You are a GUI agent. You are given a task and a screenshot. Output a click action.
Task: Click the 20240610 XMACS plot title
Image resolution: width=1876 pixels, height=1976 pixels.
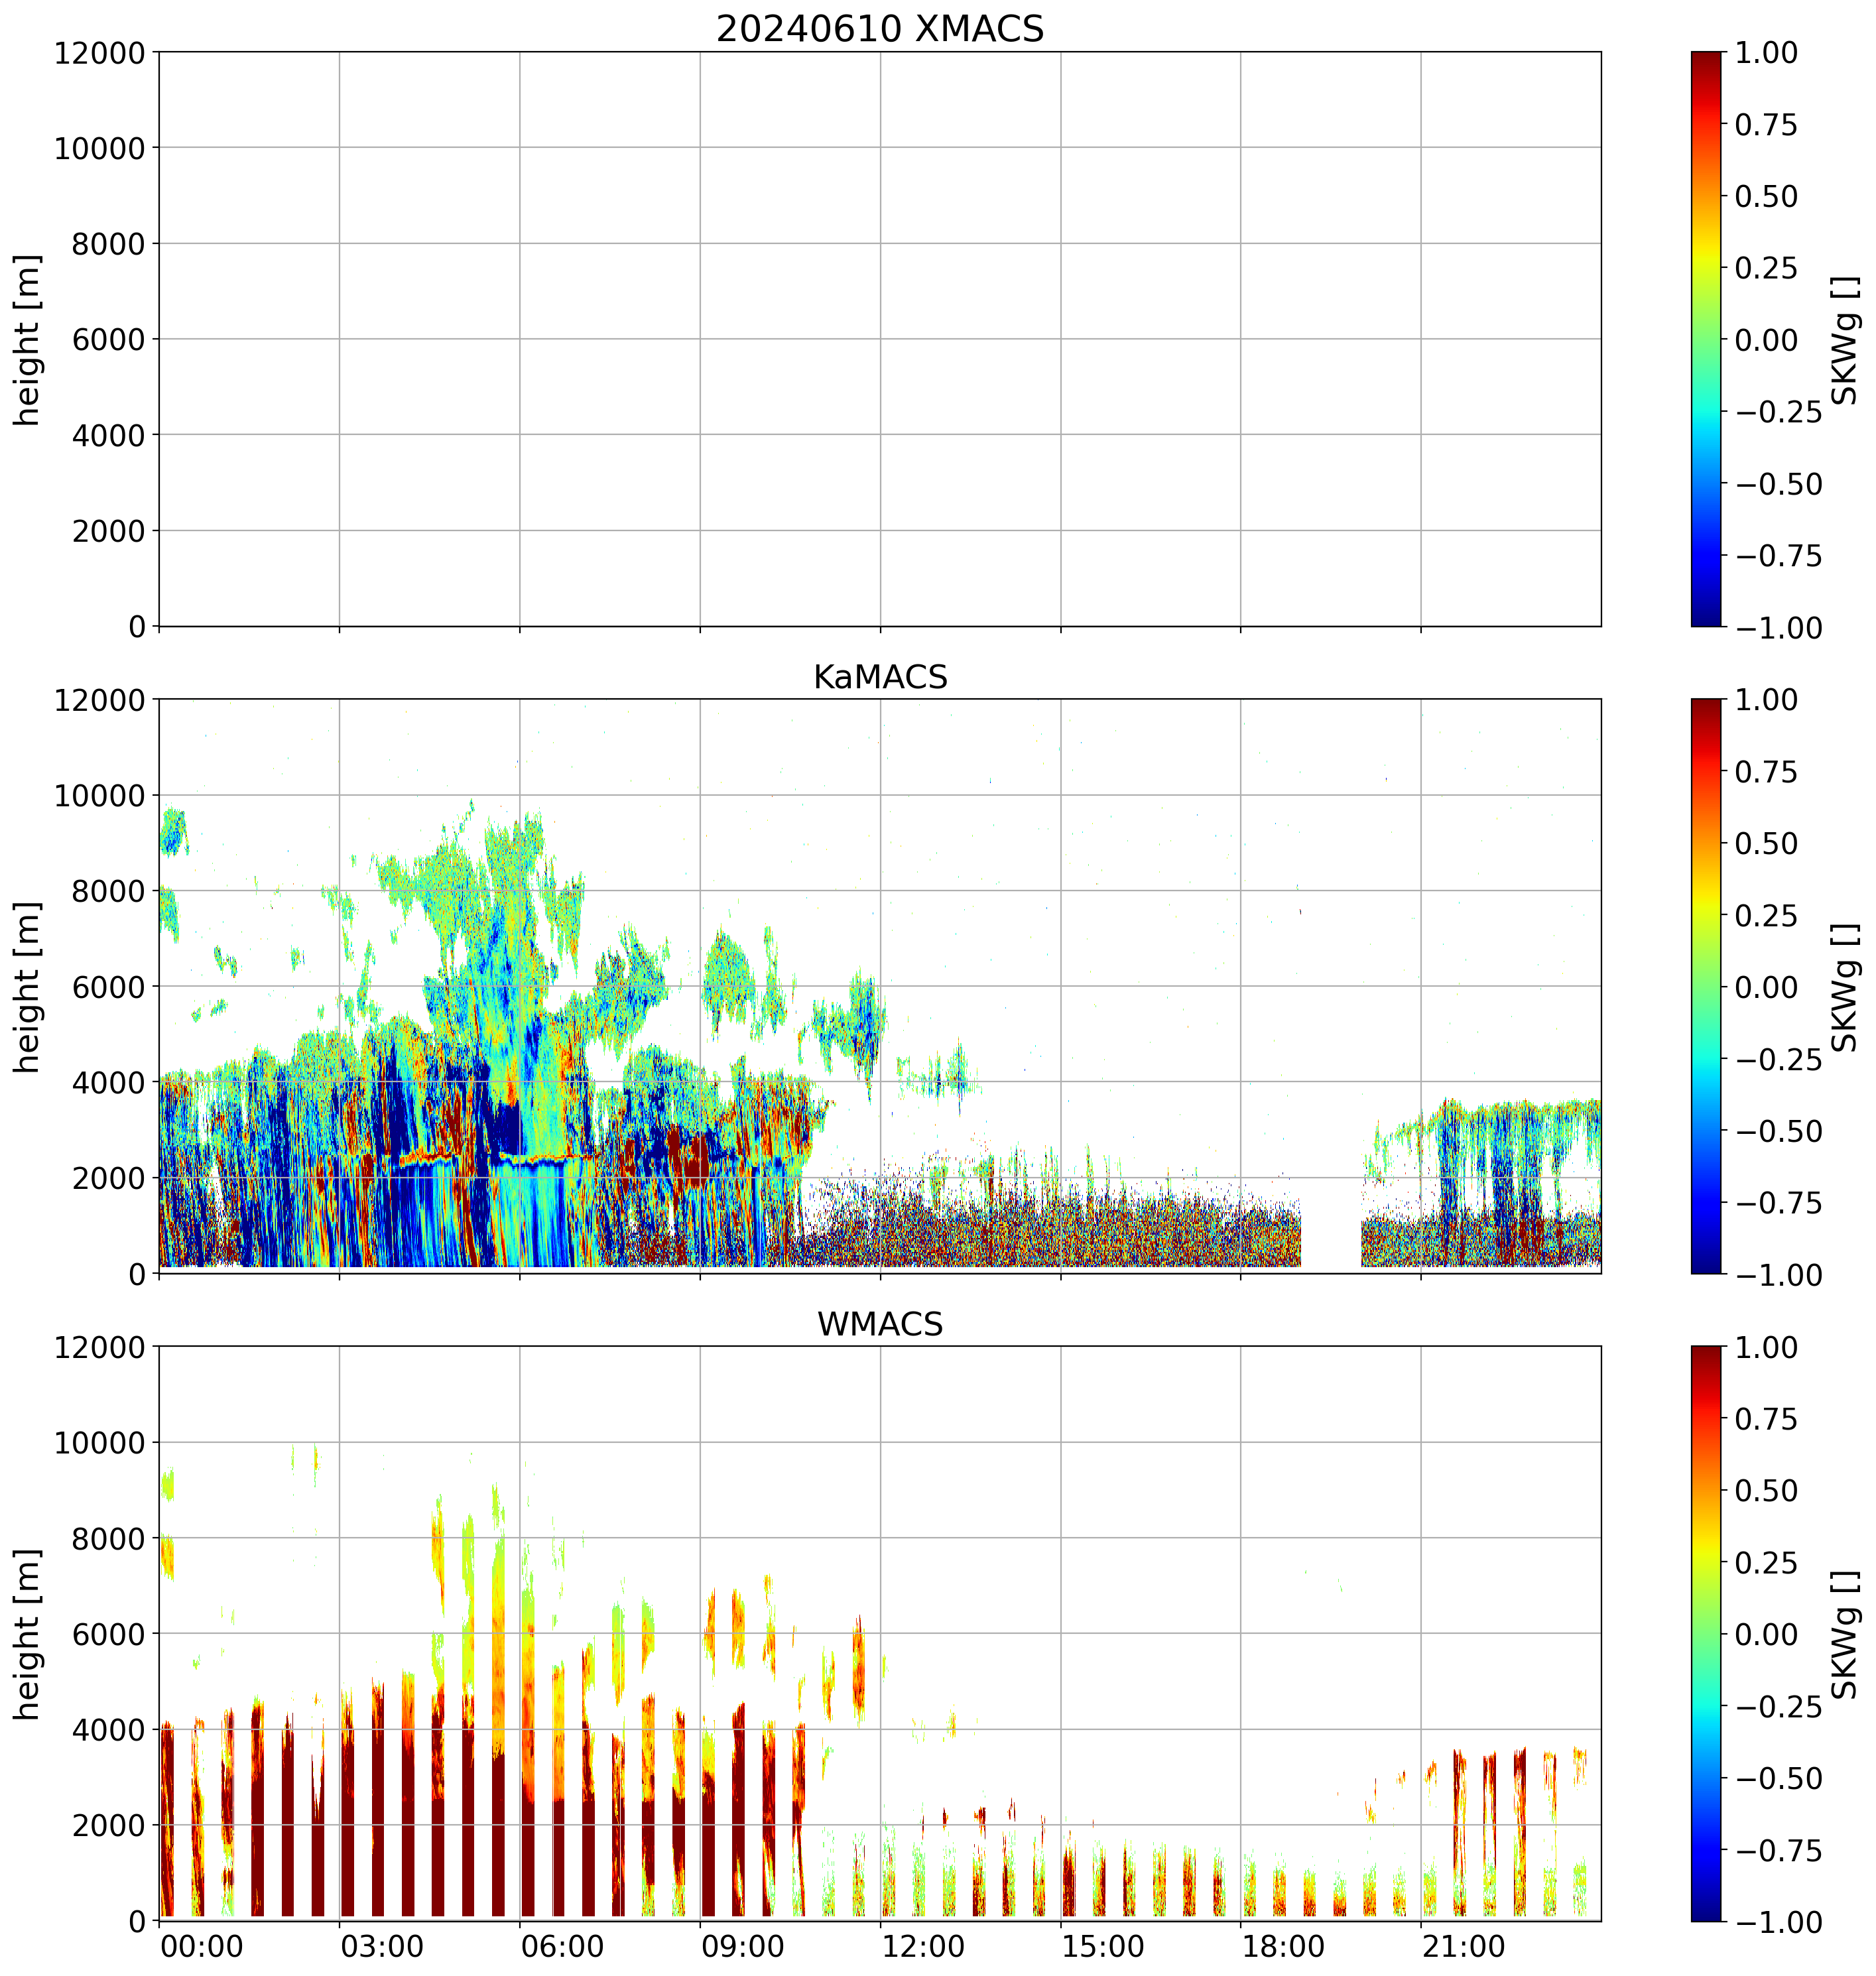point(879,29)
